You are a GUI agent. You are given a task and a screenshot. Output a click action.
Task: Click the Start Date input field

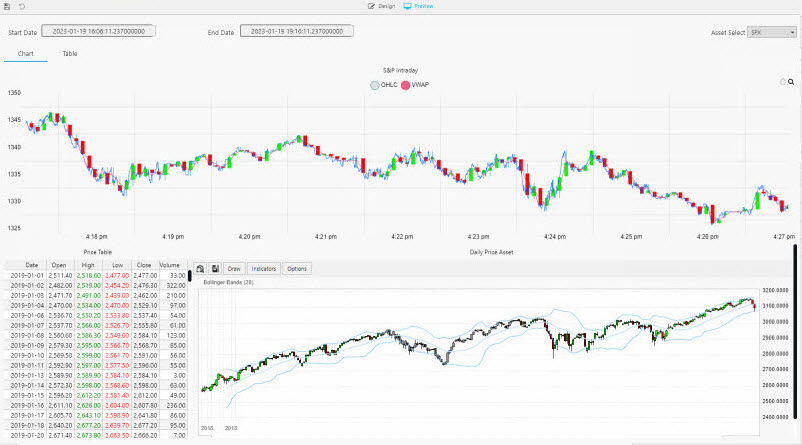97,32
